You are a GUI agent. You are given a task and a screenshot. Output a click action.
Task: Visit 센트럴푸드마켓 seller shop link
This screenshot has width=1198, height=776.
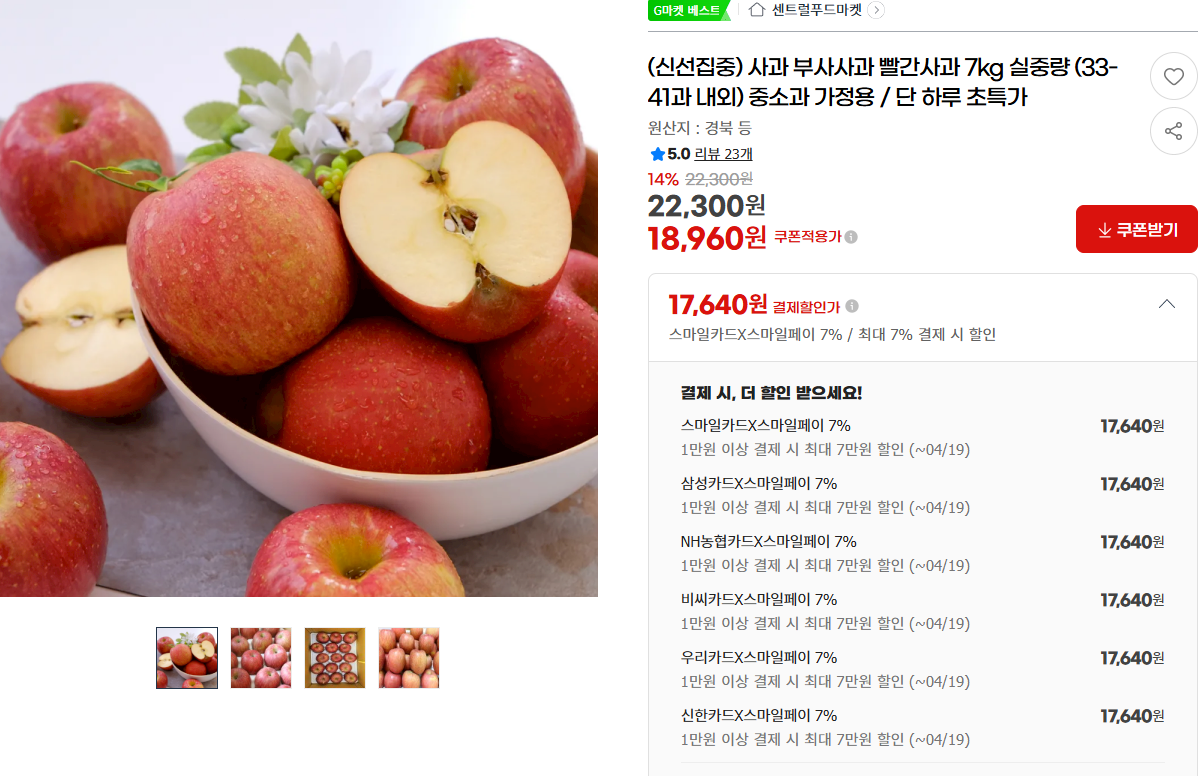817,10
